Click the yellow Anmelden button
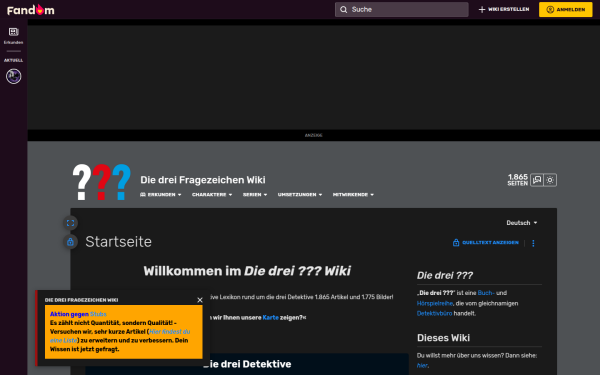The height and width of the screenshot is (375, 600). (x=566, y=10)
